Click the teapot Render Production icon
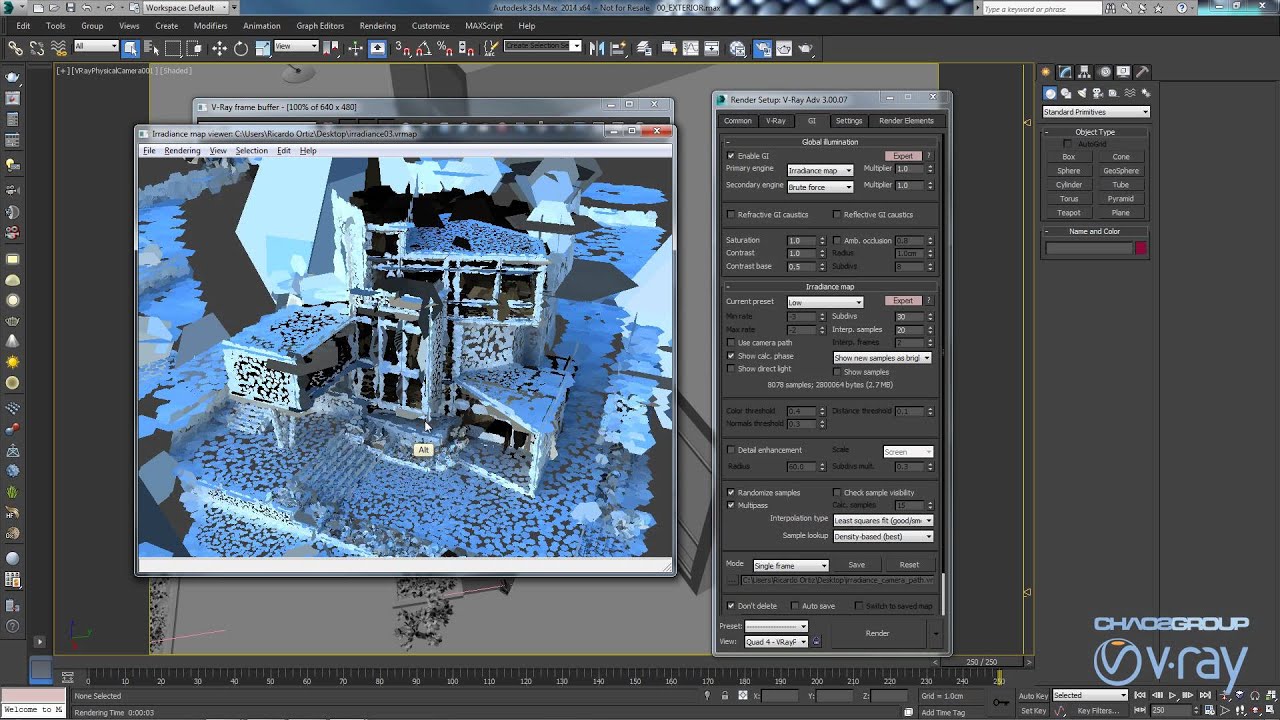 [806, 47]
